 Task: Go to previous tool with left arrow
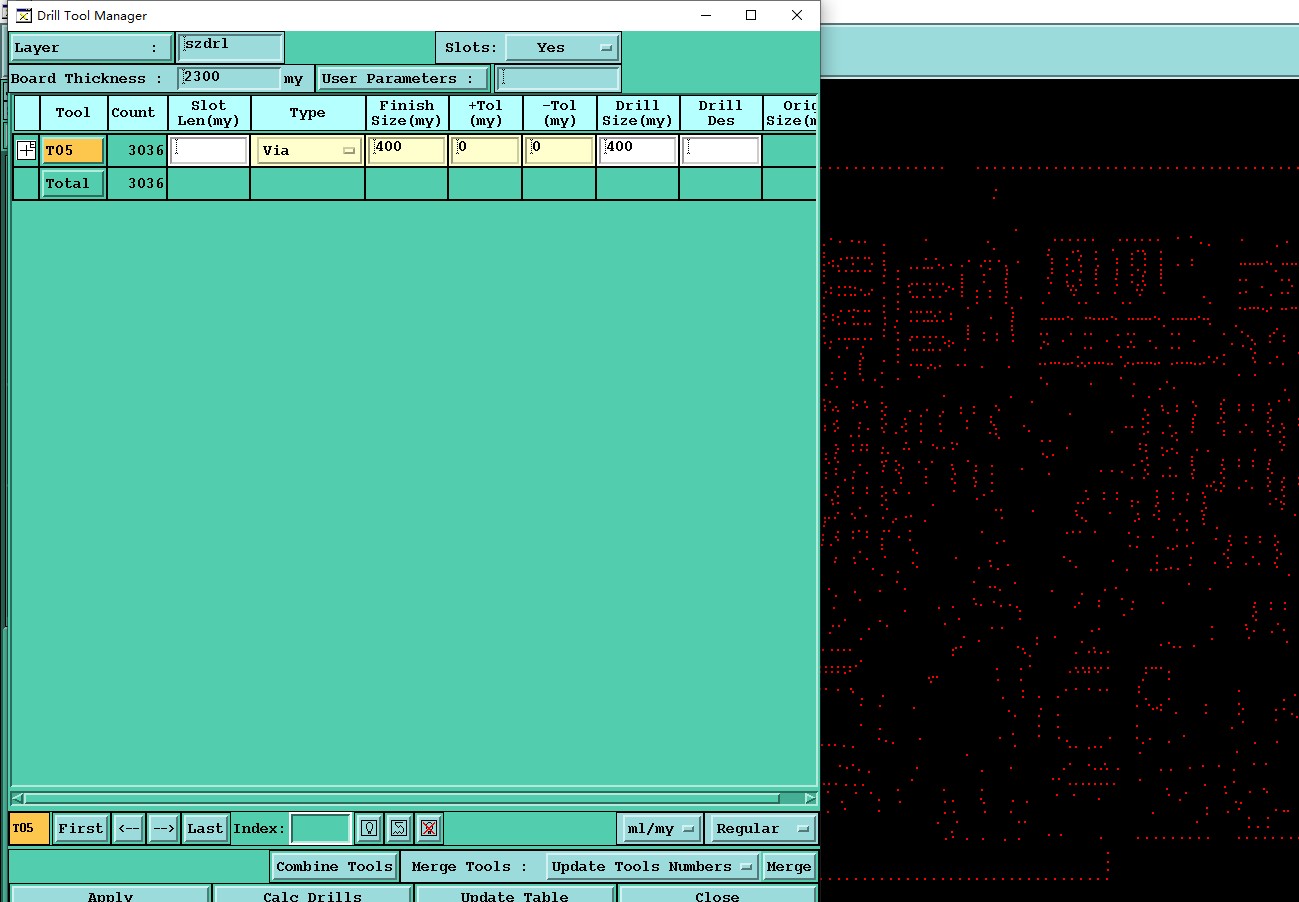(128, 828)
